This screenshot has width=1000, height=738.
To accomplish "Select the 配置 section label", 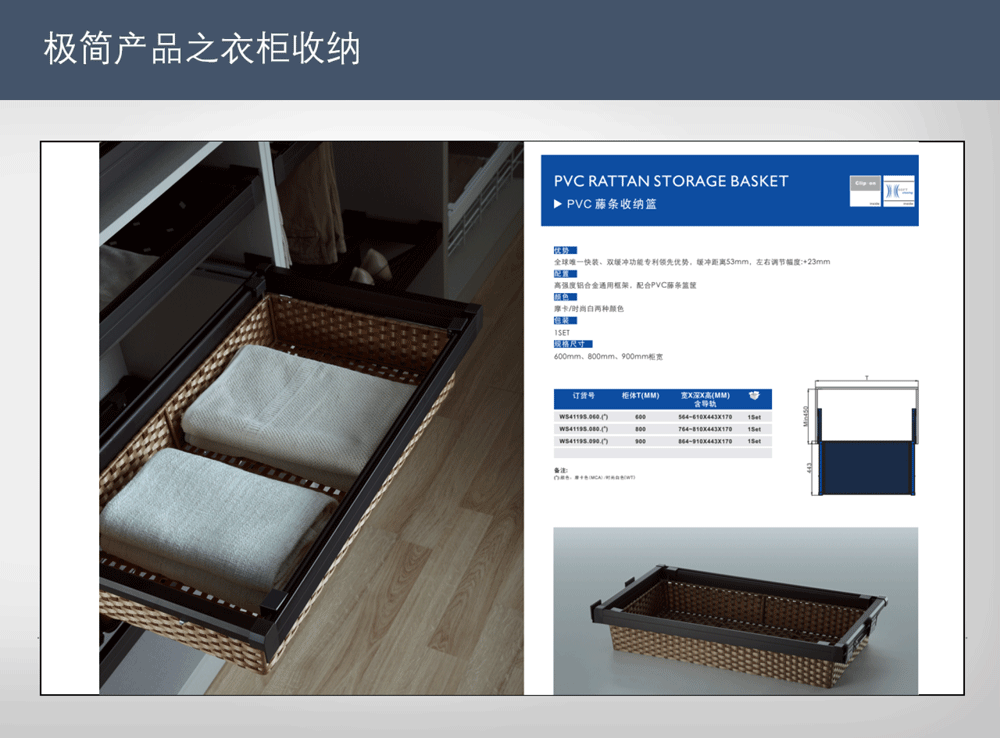I will [x=563, y=273].
